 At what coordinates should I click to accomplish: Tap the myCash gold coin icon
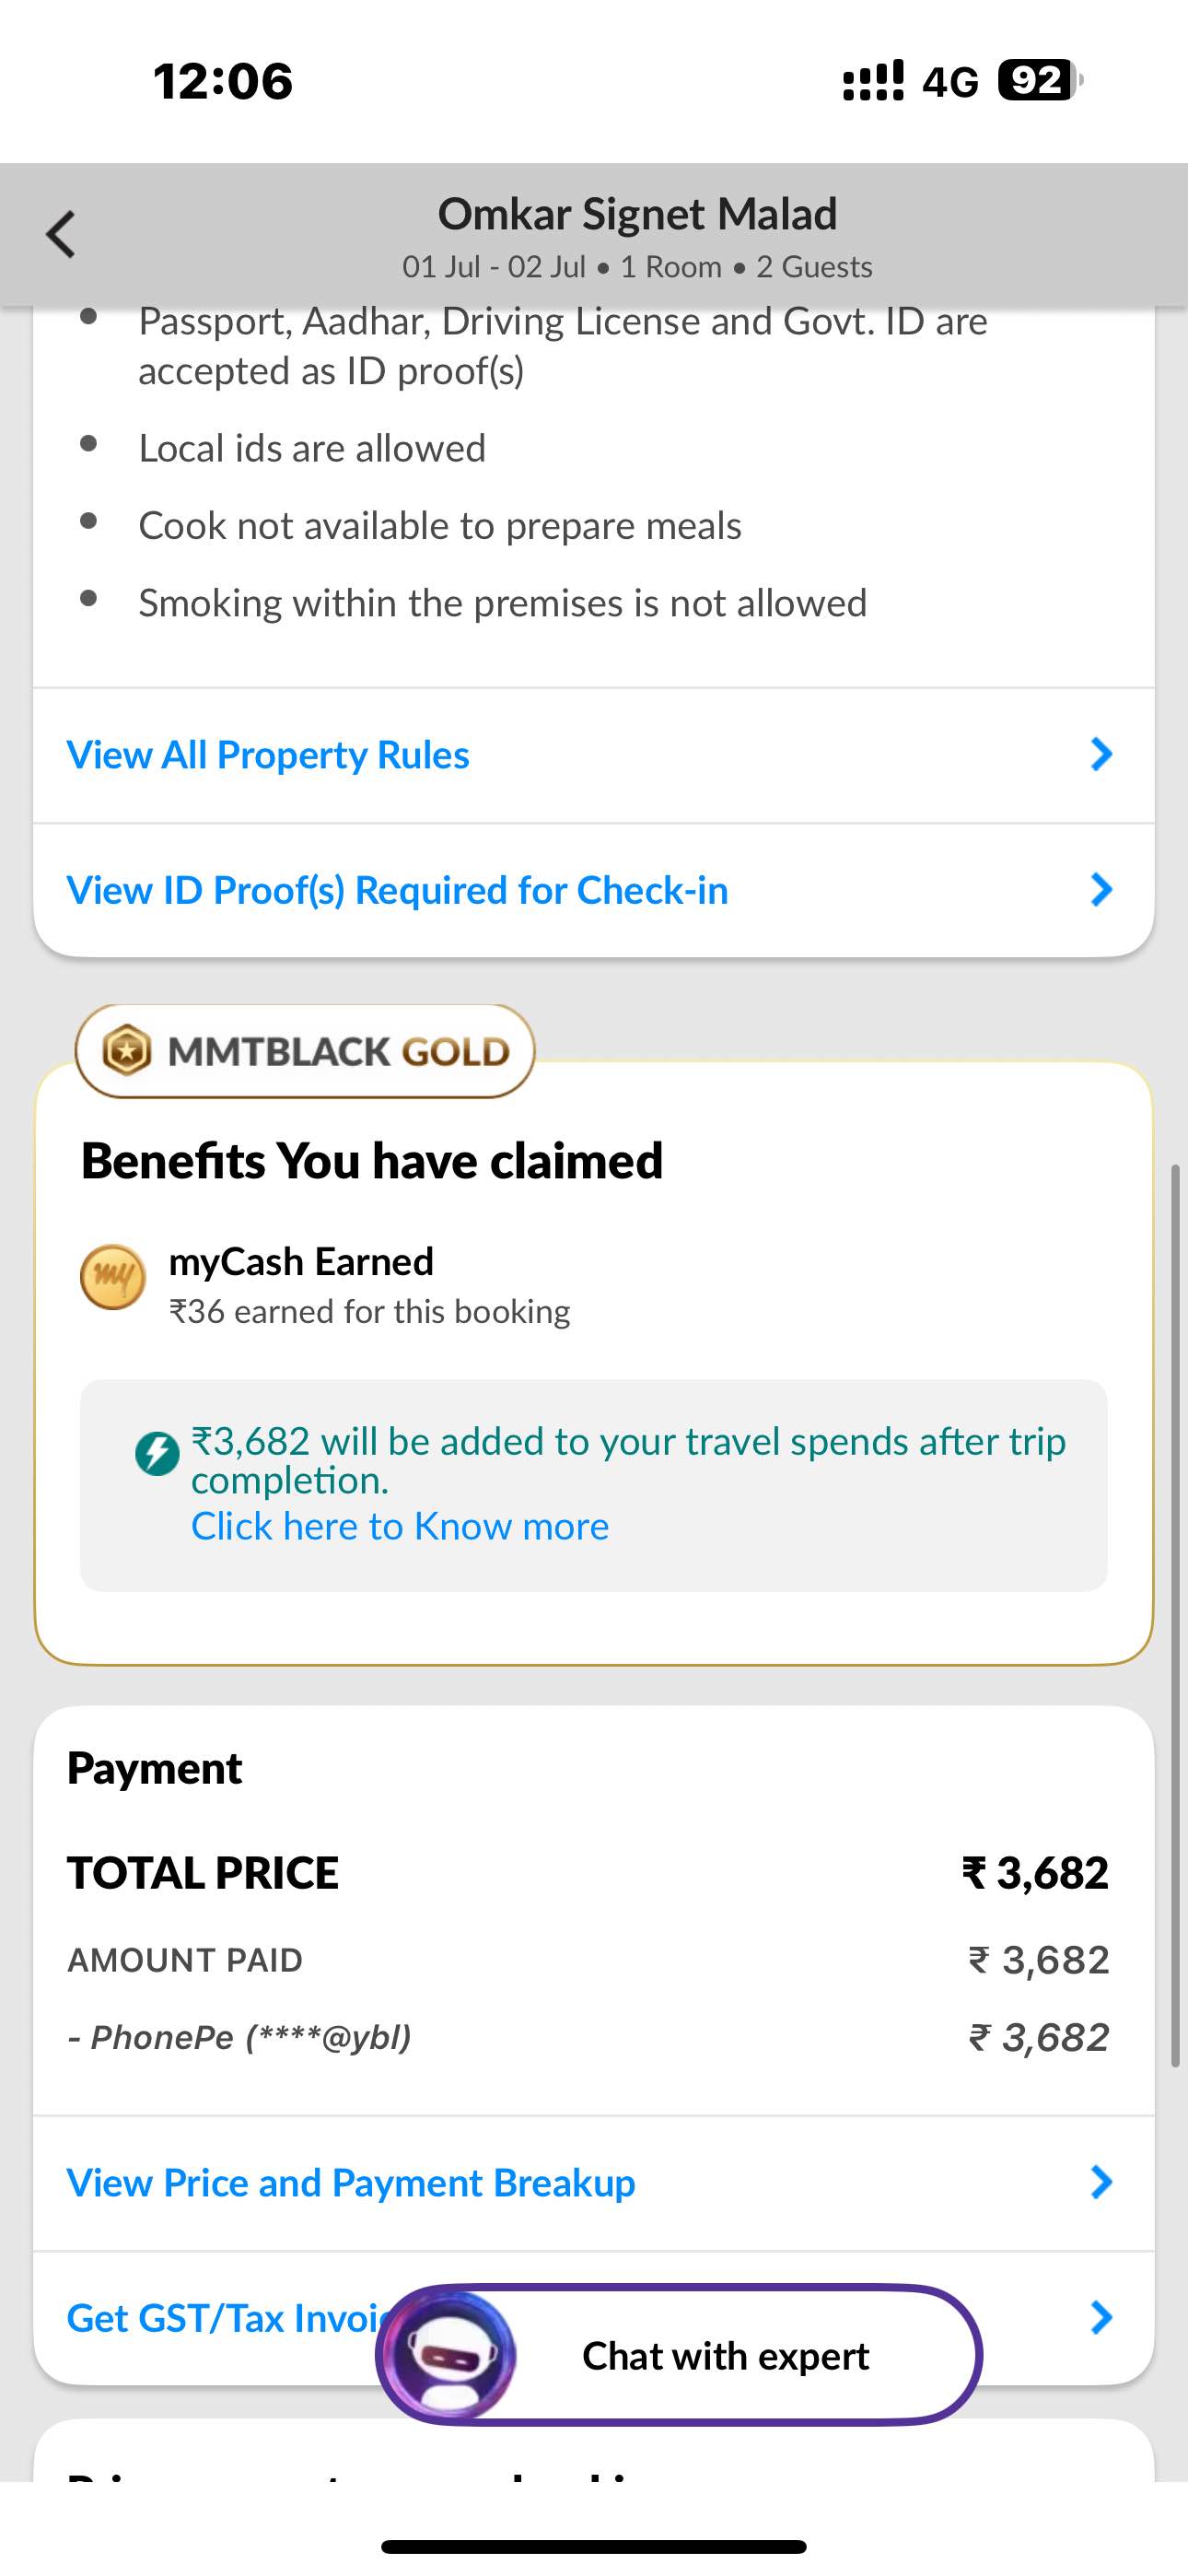(113, 1277)
